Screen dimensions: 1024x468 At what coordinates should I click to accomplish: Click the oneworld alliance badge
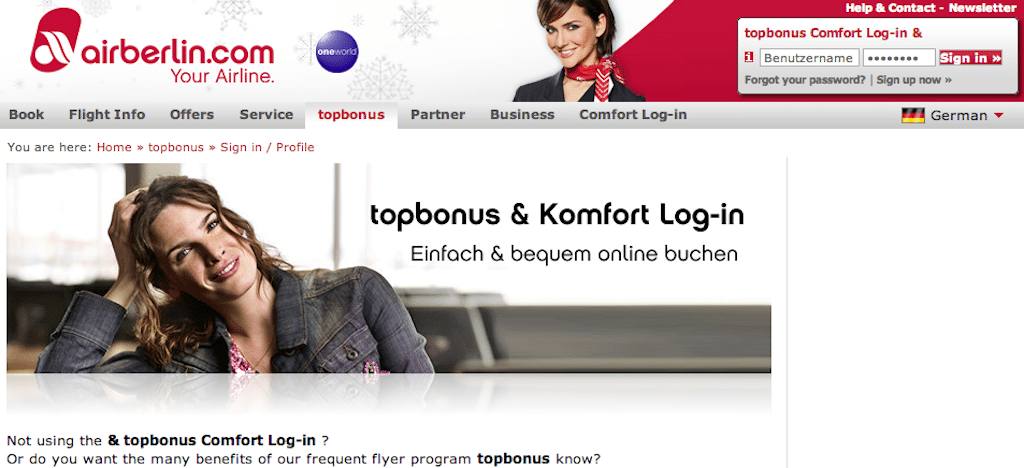coord(337,52)
